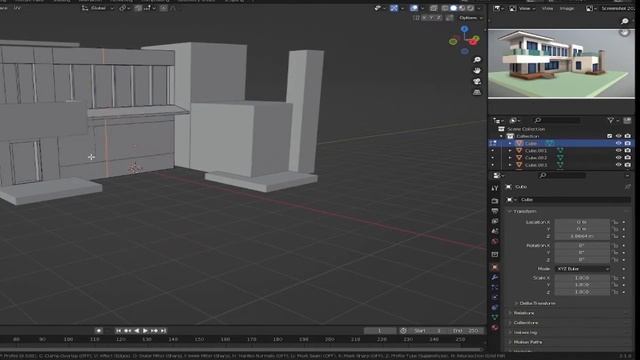Open the Tool properties tab icon
This screenshot has height=360, width=640.
click(x=495, y=189)
